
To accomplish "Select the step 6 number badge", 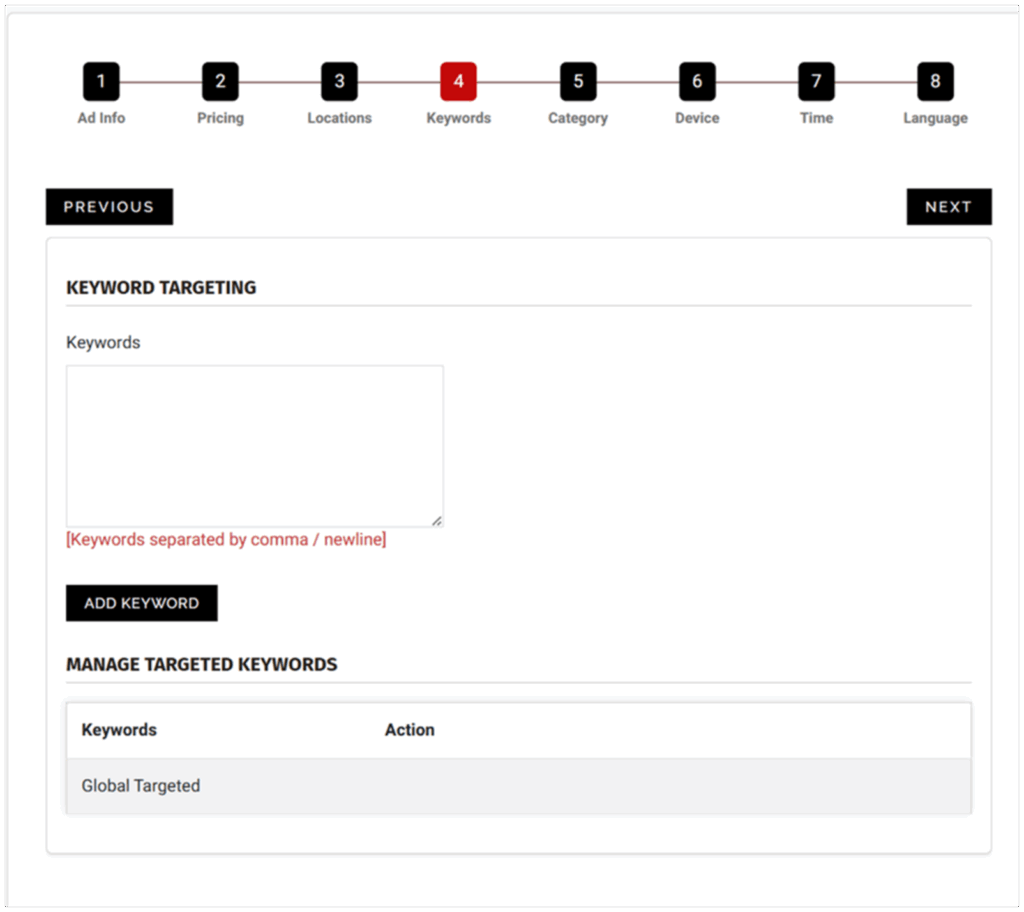I will pos(697,82).
